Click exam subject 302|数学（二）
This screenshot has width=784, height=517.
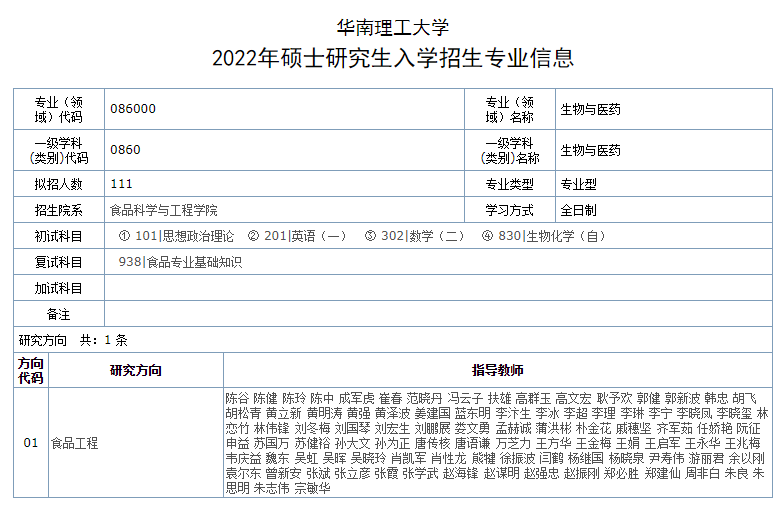coord(423,236)
